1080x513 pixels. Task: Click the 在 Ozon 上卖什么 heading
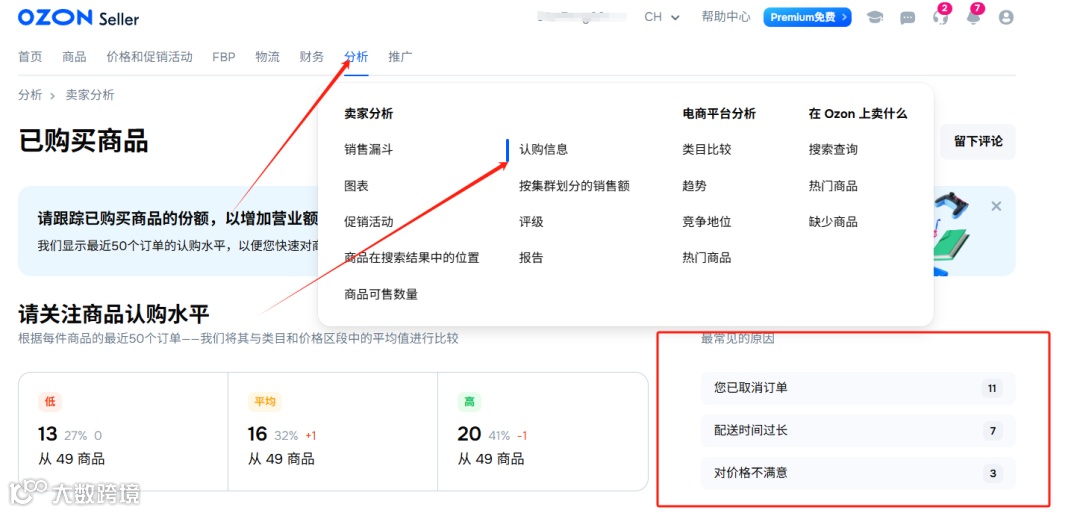858,114
